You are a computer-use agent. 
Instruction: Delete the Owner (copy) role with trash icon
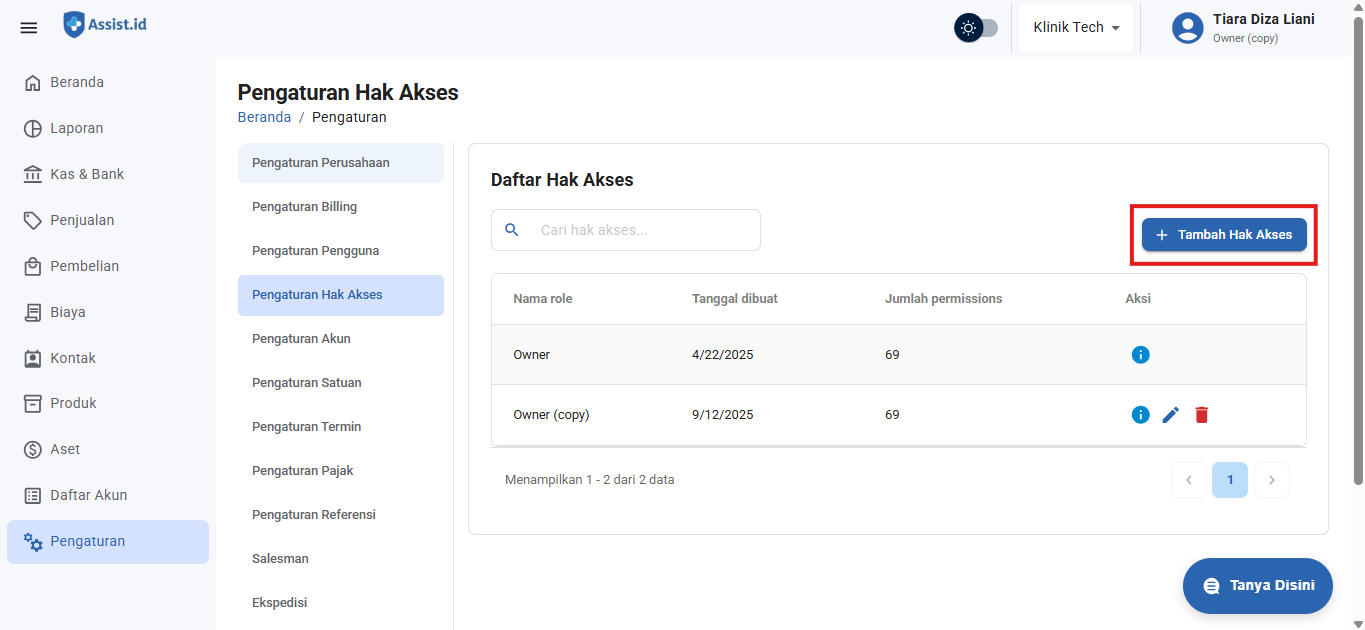(x=1202, y=415)
